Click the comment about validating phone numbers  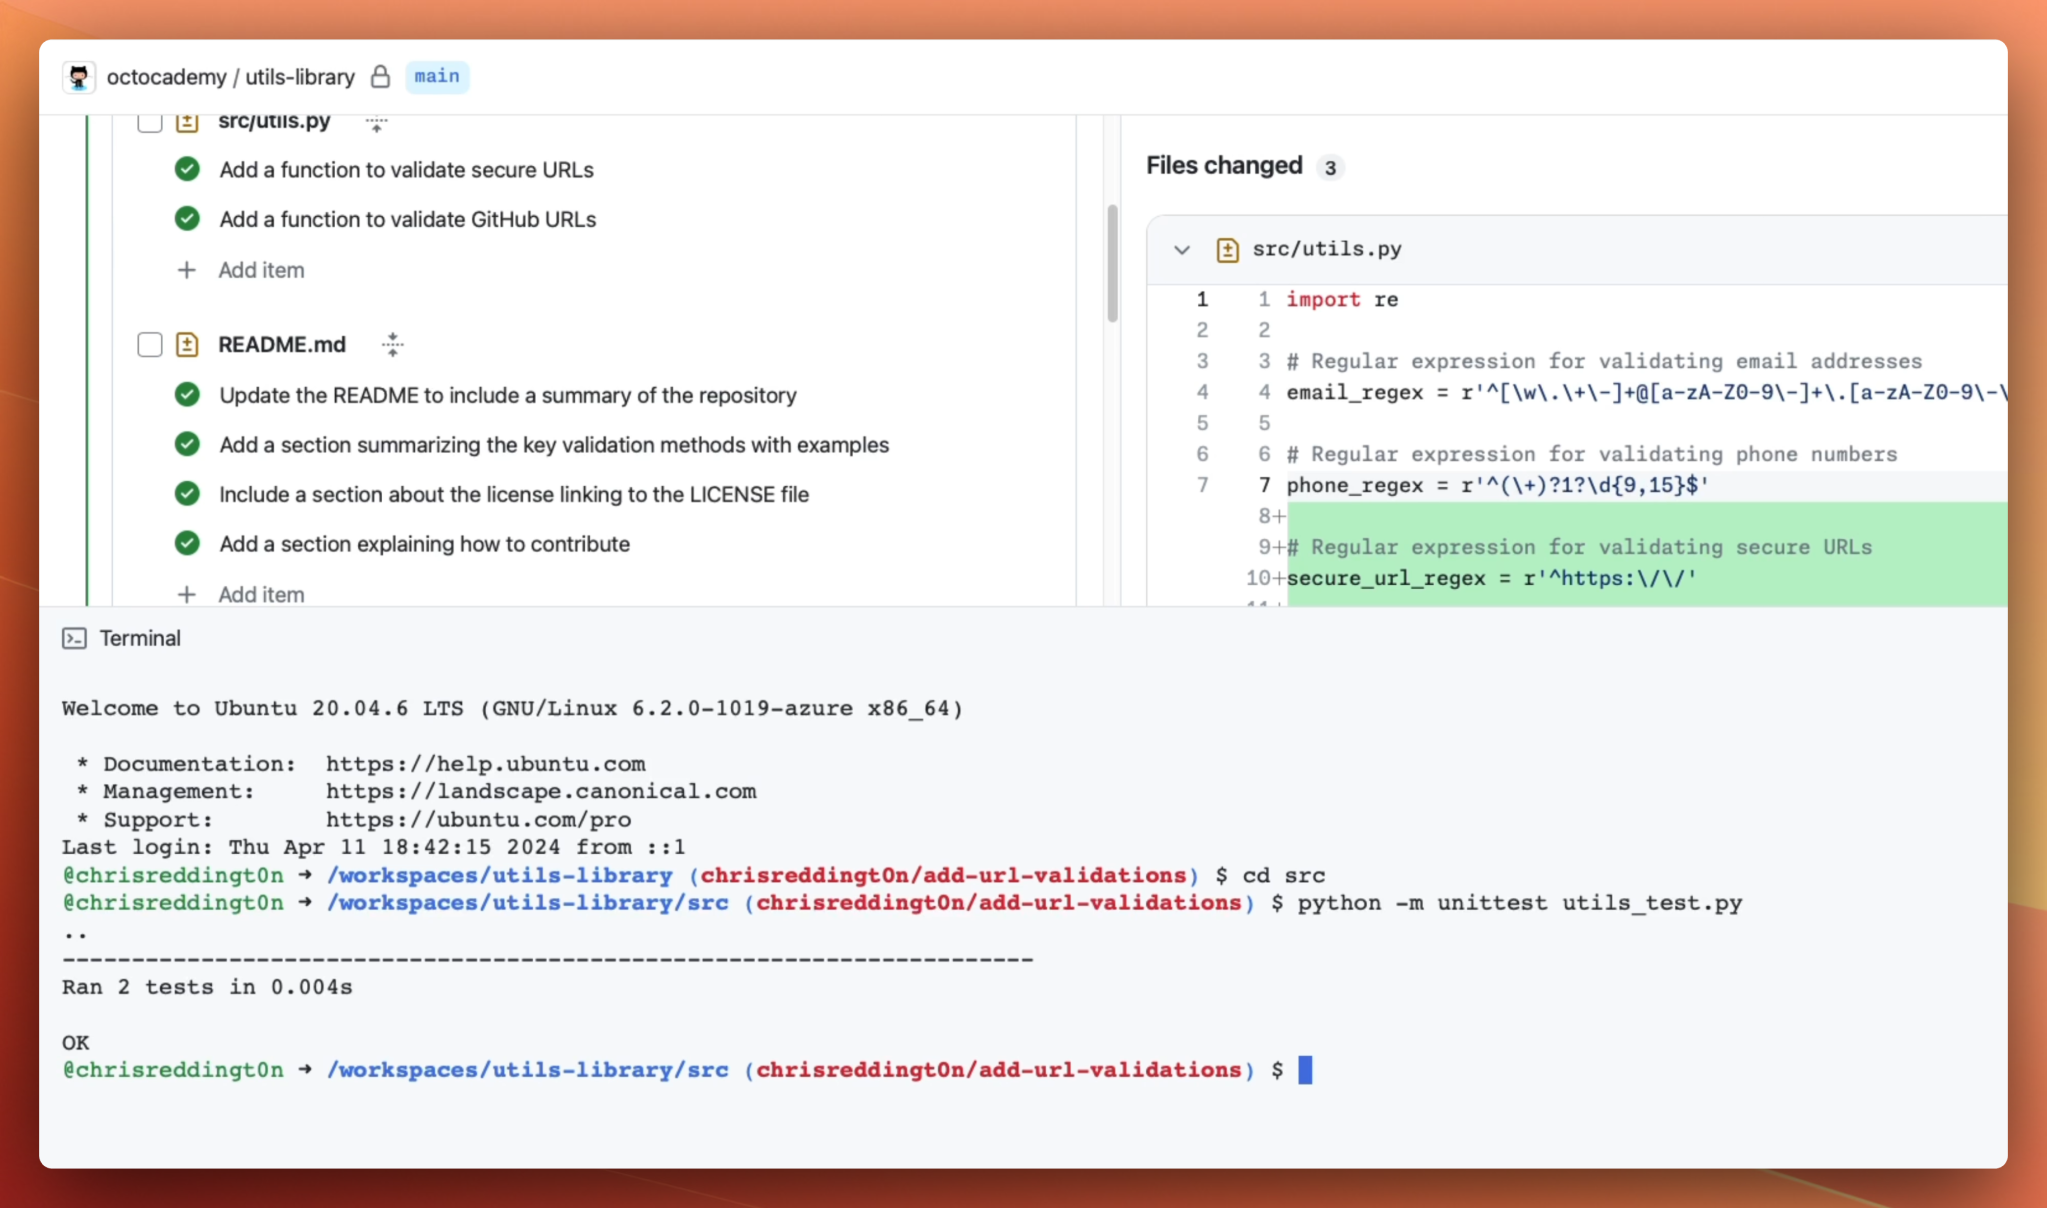(1592, 454)
